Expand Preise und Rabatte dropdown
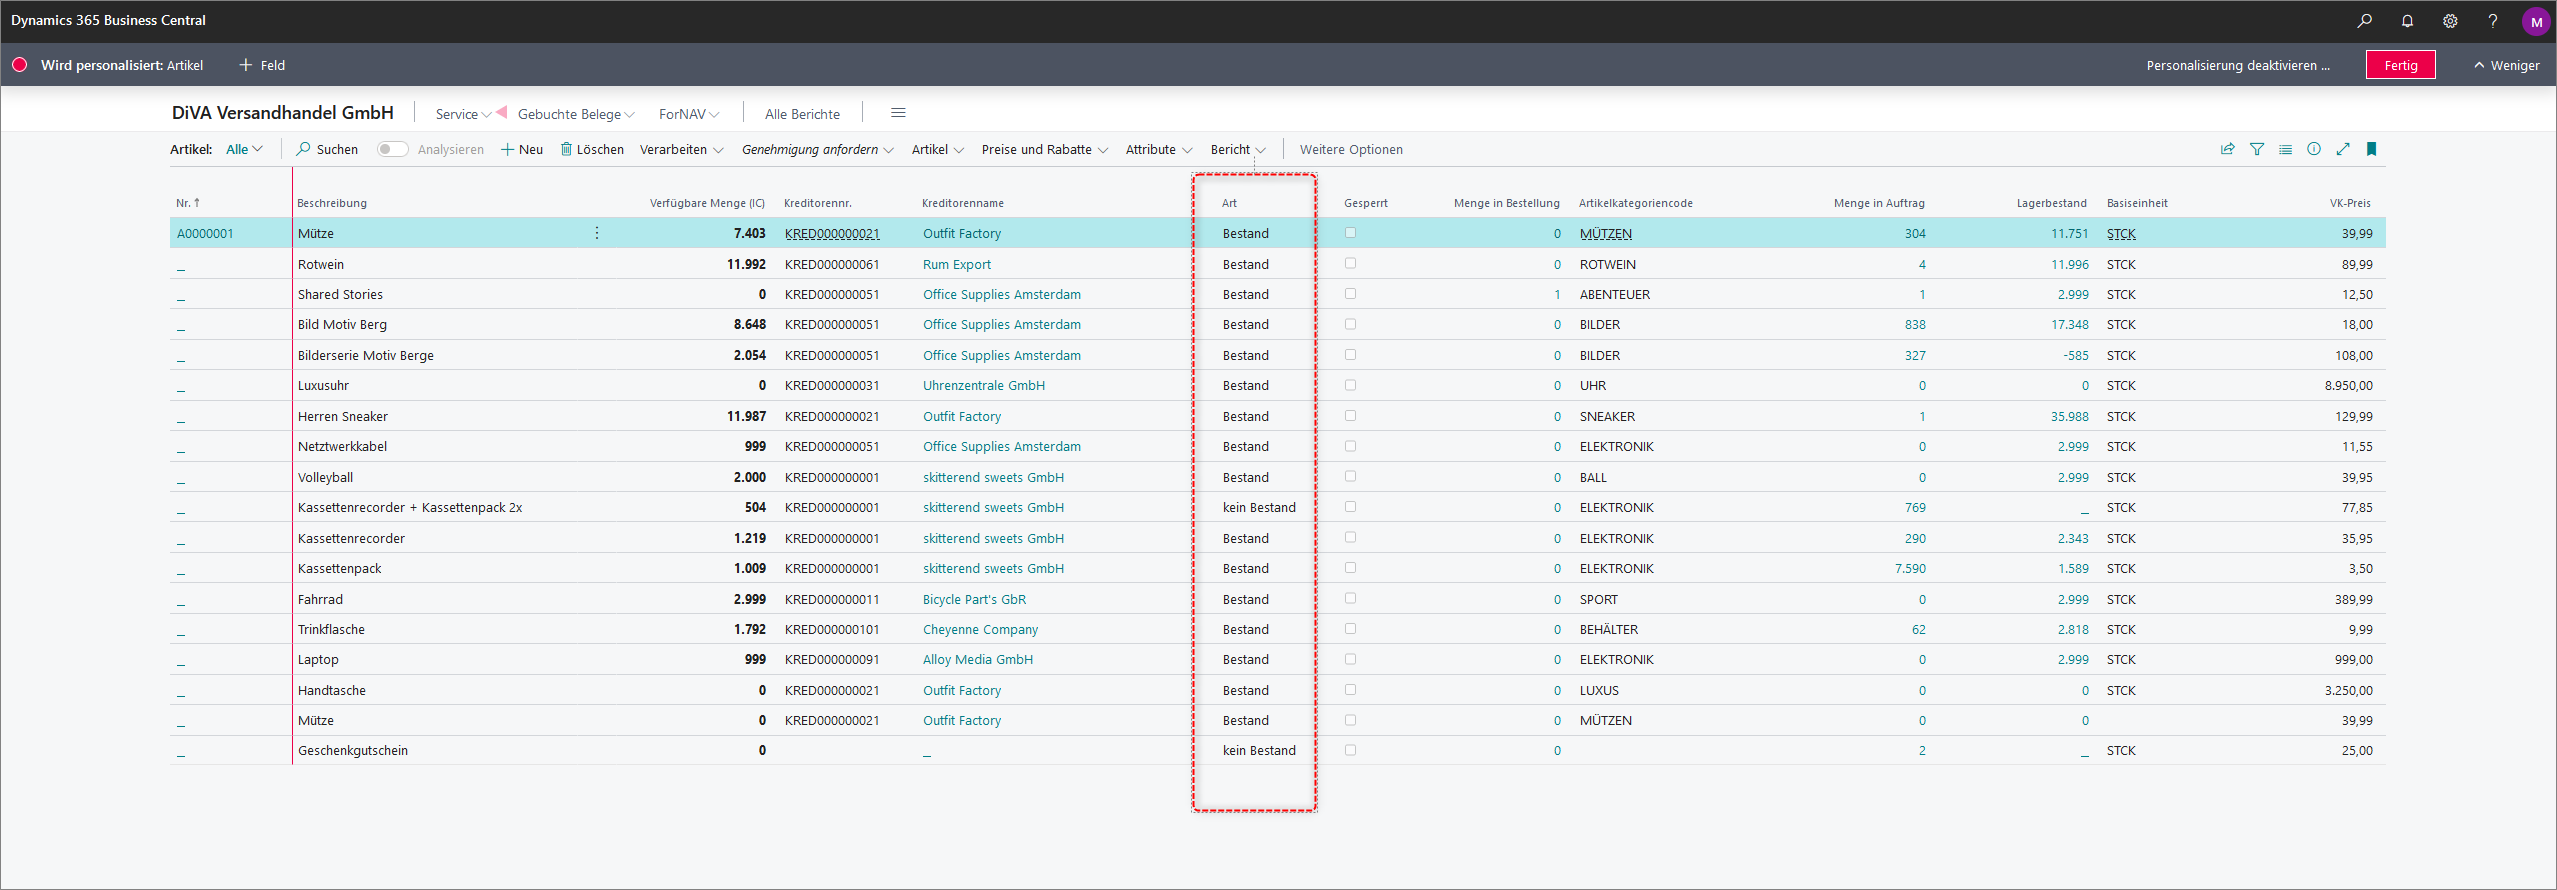The height and width of the screenshot is (890, 2557). [x=1044, y=149]
